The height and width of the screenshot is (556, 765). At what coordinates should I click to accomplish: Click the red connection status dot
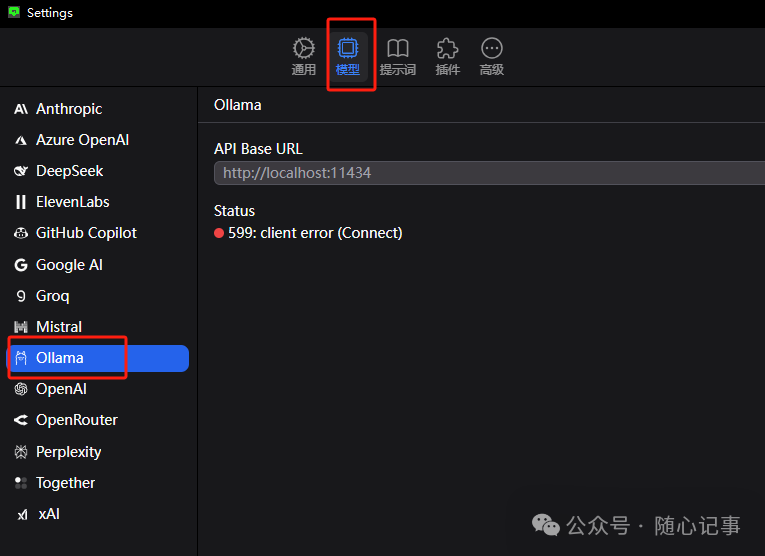pyautogui.click(x=219, y=233)
